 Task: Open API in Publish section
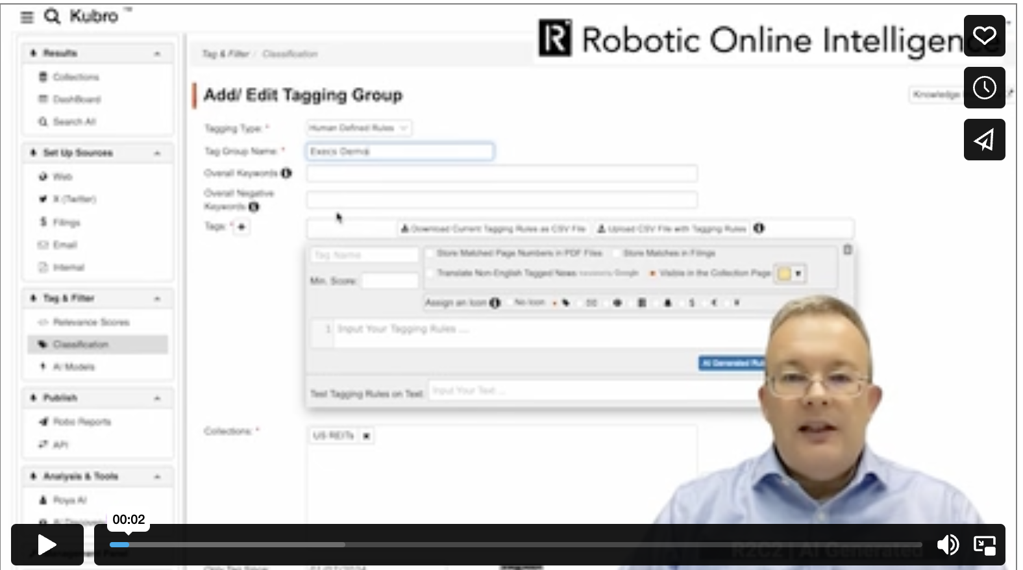(53, 445)
